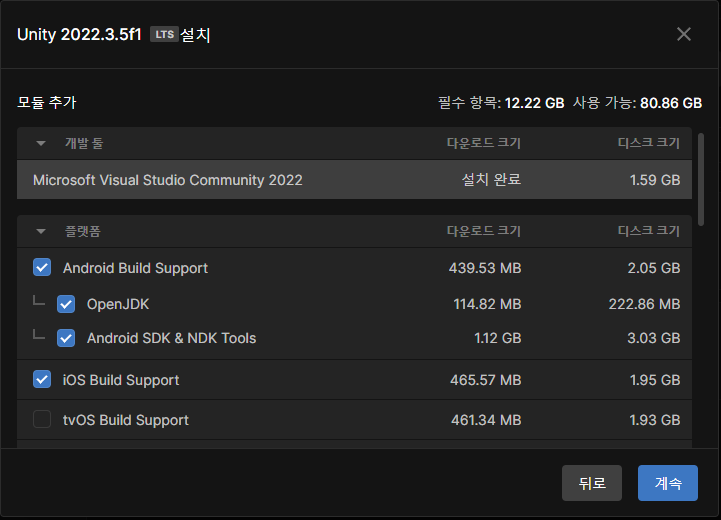721x520 pixels.
Task: Click 1.59 GB Visual Studio disk size
Action: pos(655,180)
